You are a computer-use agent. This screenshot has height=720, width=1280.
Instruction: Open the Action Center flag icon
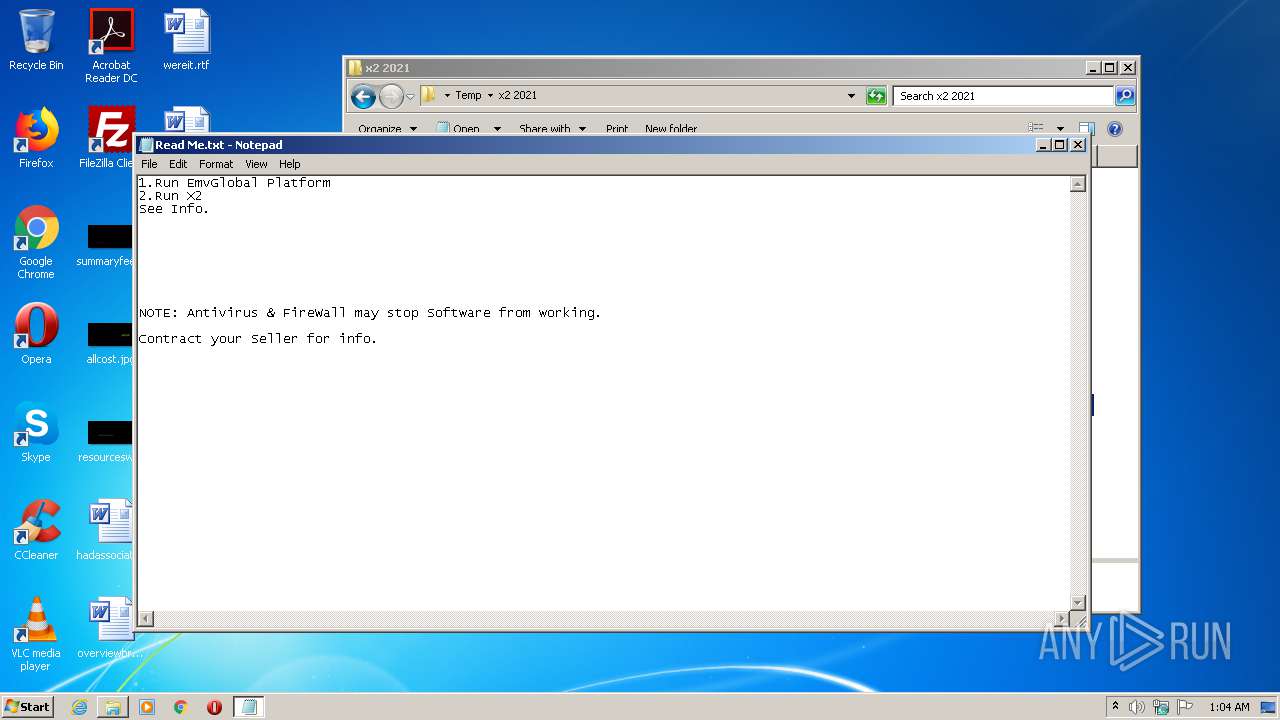coord(1185,707)
